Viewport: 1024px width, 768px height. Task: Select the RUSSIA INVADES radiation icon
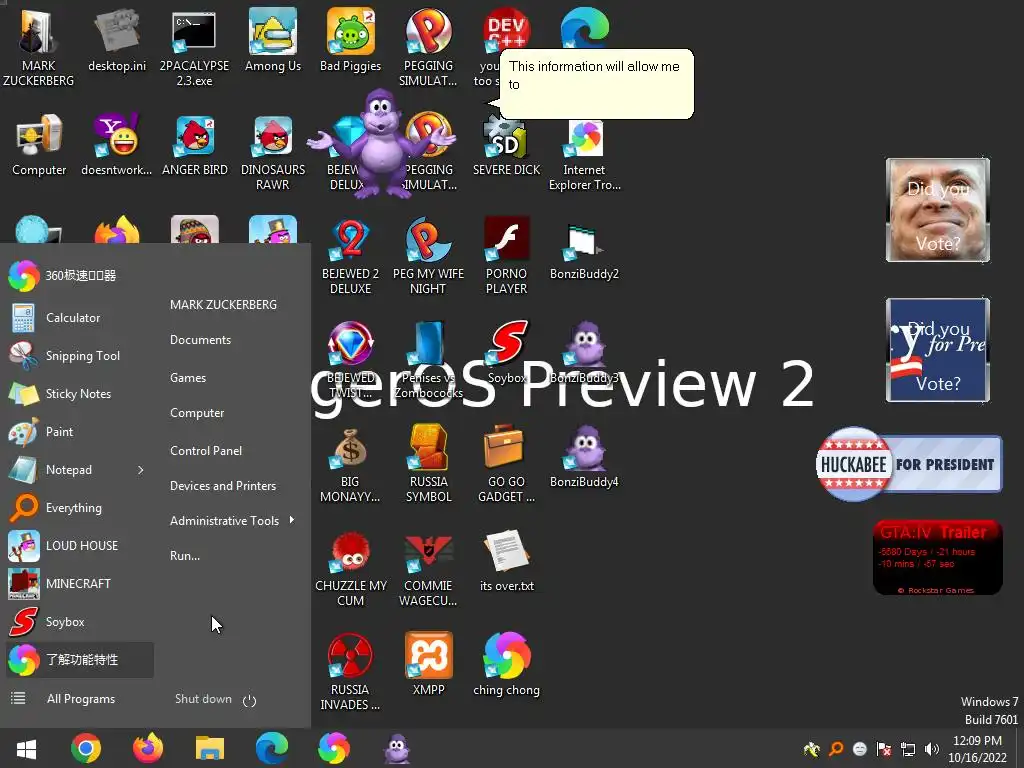click(350, 671)
